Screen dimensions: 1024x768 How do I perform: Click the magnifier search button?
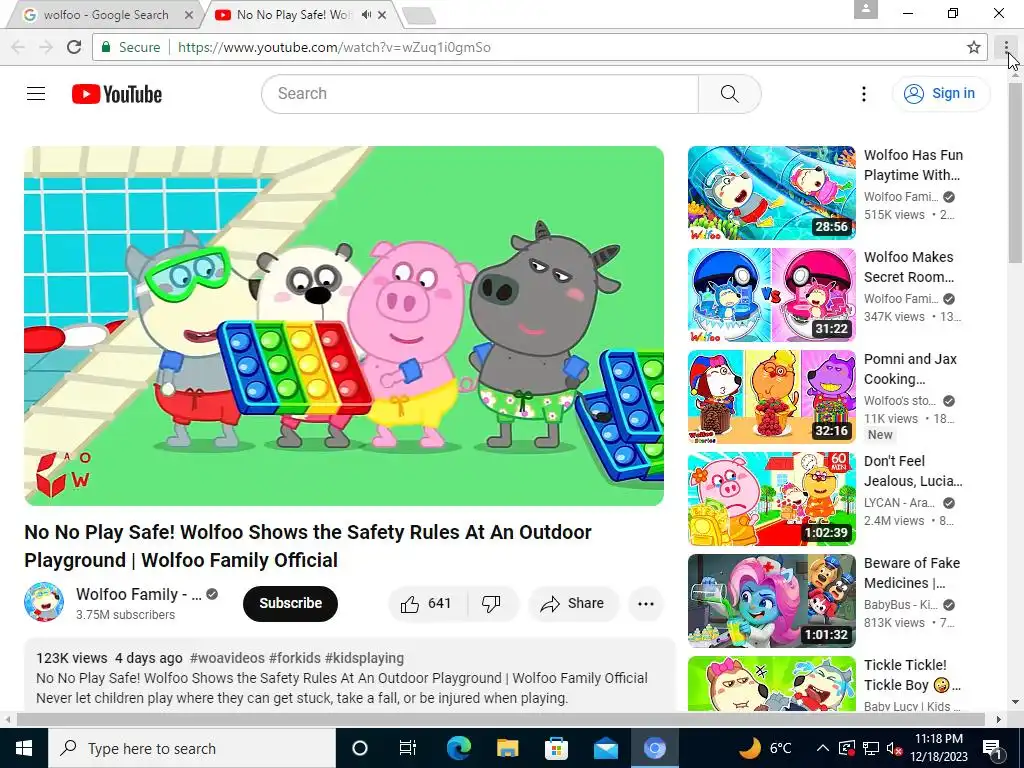tap(729, 94)
